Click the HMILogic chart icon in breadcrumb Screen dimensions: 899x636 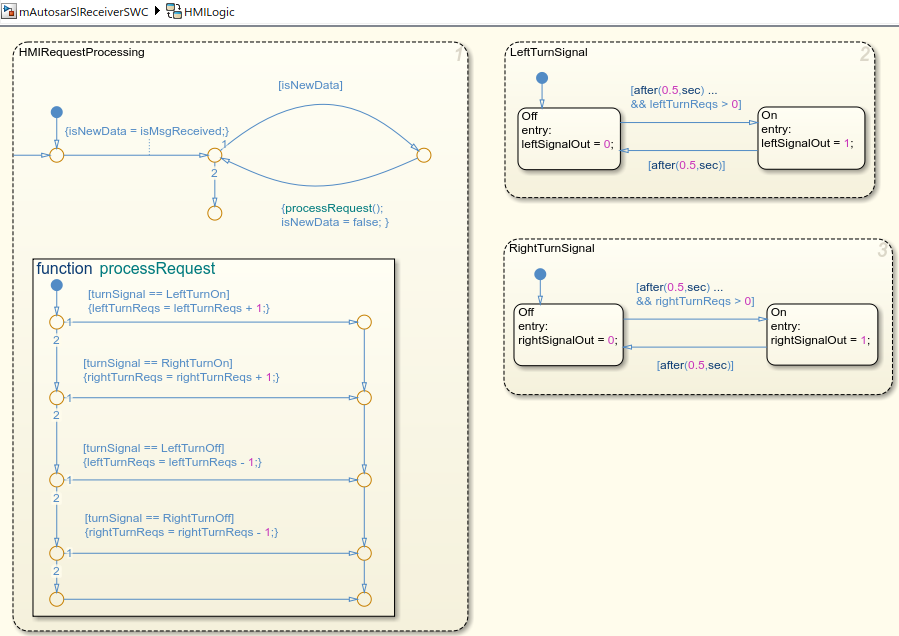(x=174, y=11)
